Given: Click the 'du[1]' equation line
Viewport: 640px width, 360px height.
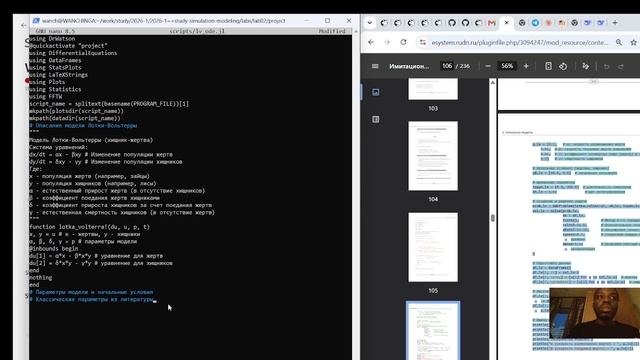Looking at the screenshot, I should (x=96, y=256).
